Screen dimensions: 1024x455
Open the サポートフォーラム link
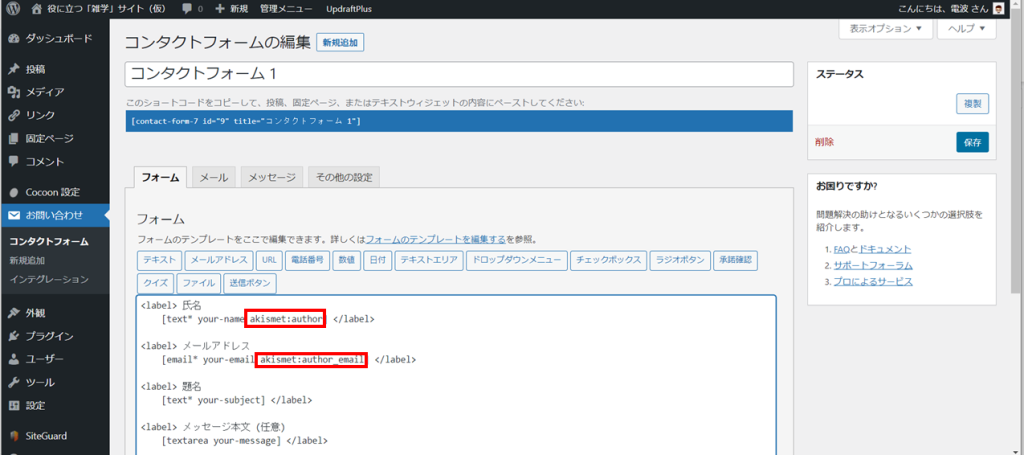point(873,266)
